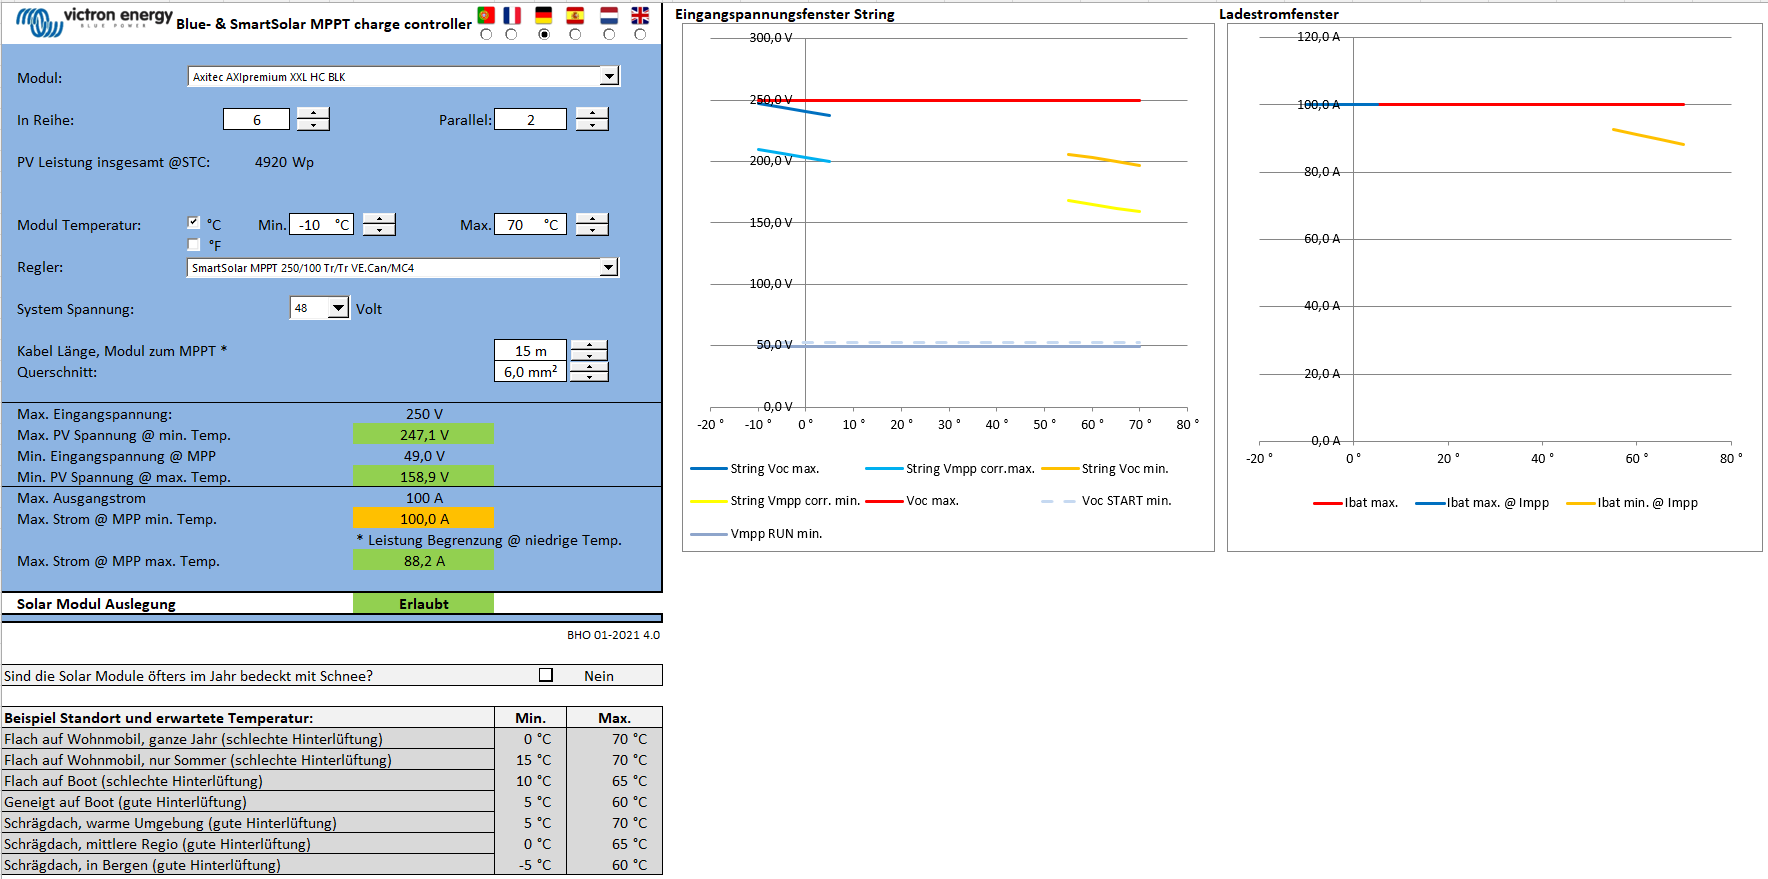Enable the °F temperature unit checkbox
1768x879 pixels.
[x=194, y=244]
